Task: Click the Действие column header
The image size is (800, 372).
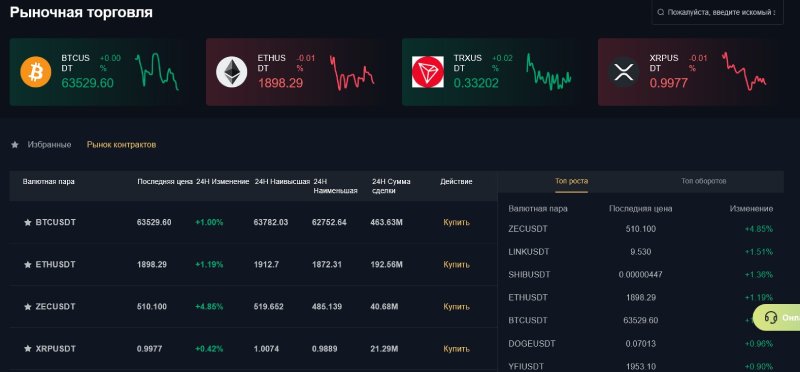Action: 457,182
